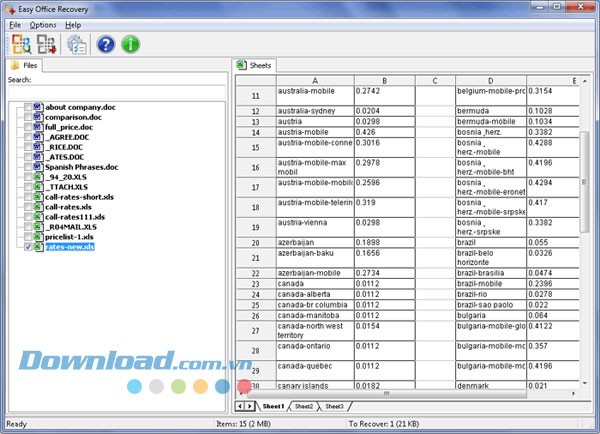Click the blue help question mark icon
Image resolution: width=600 pixels, height=434 pixels.
[x=105, y=44]
